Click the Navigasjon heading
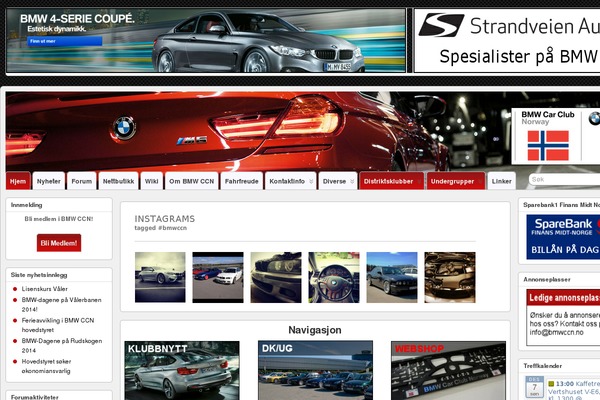 (x=315, y=330)
